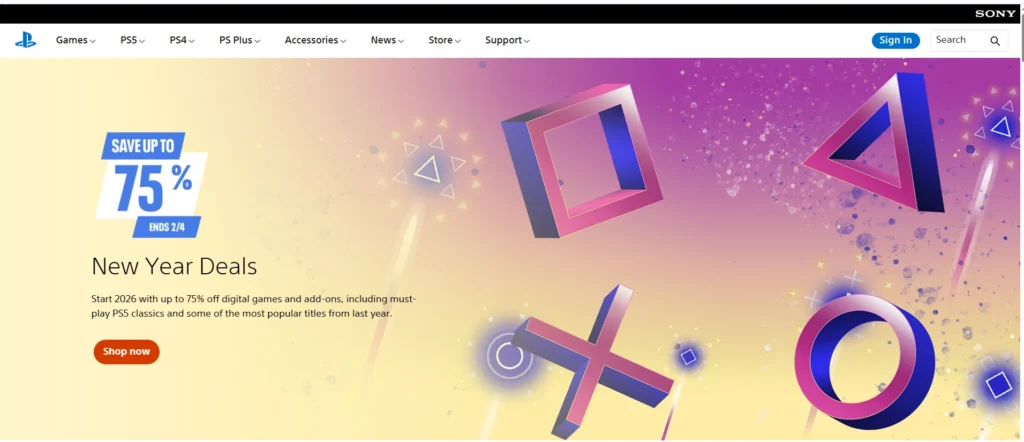Click the promo text starting 'Start 2026 with up to'
The image size is (1024, 442).
click(253, 306)
